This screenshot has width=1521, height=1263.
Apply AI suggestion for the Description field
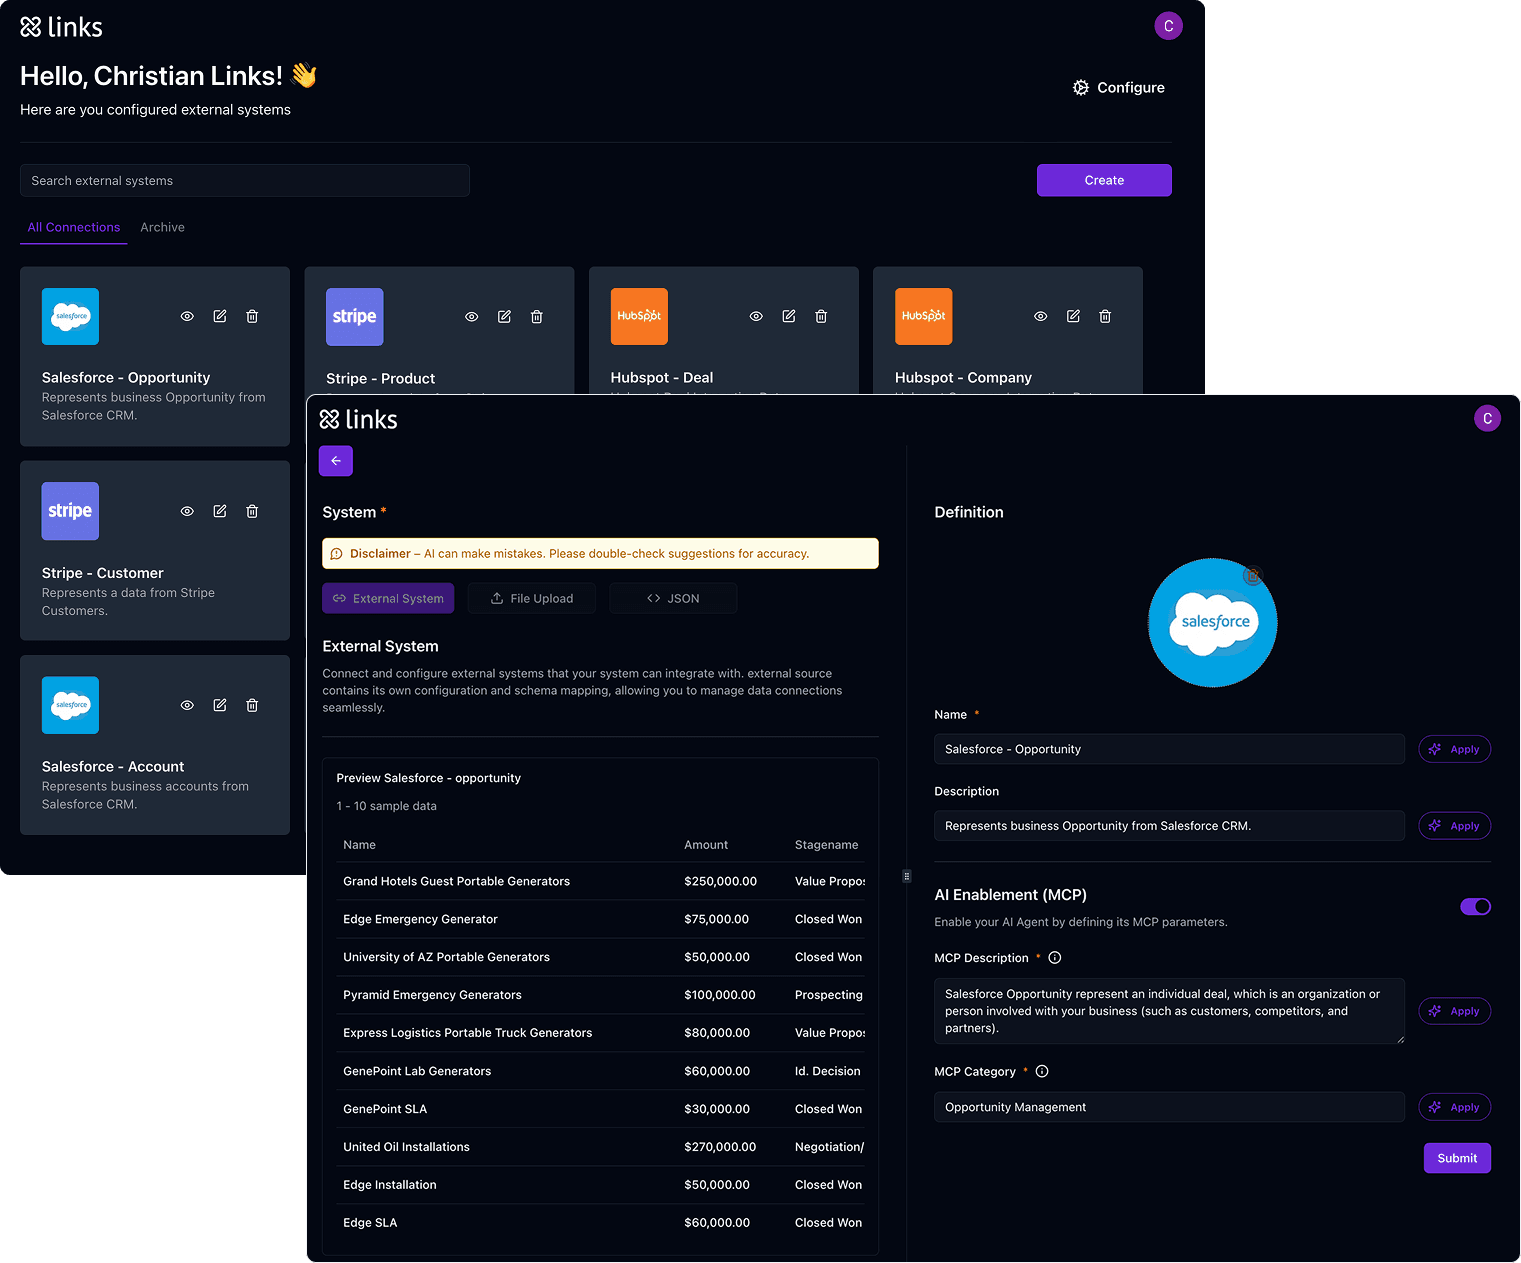pyautogui.click(x=1455, y=826)
